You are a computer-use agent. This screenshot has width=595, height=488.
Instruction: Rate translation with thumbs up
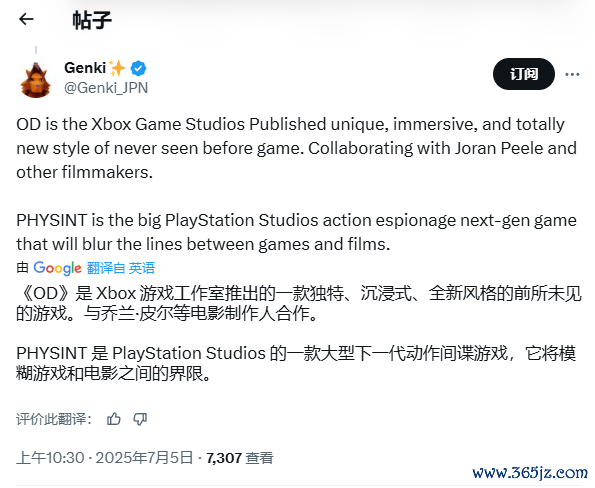pos(114,419)
